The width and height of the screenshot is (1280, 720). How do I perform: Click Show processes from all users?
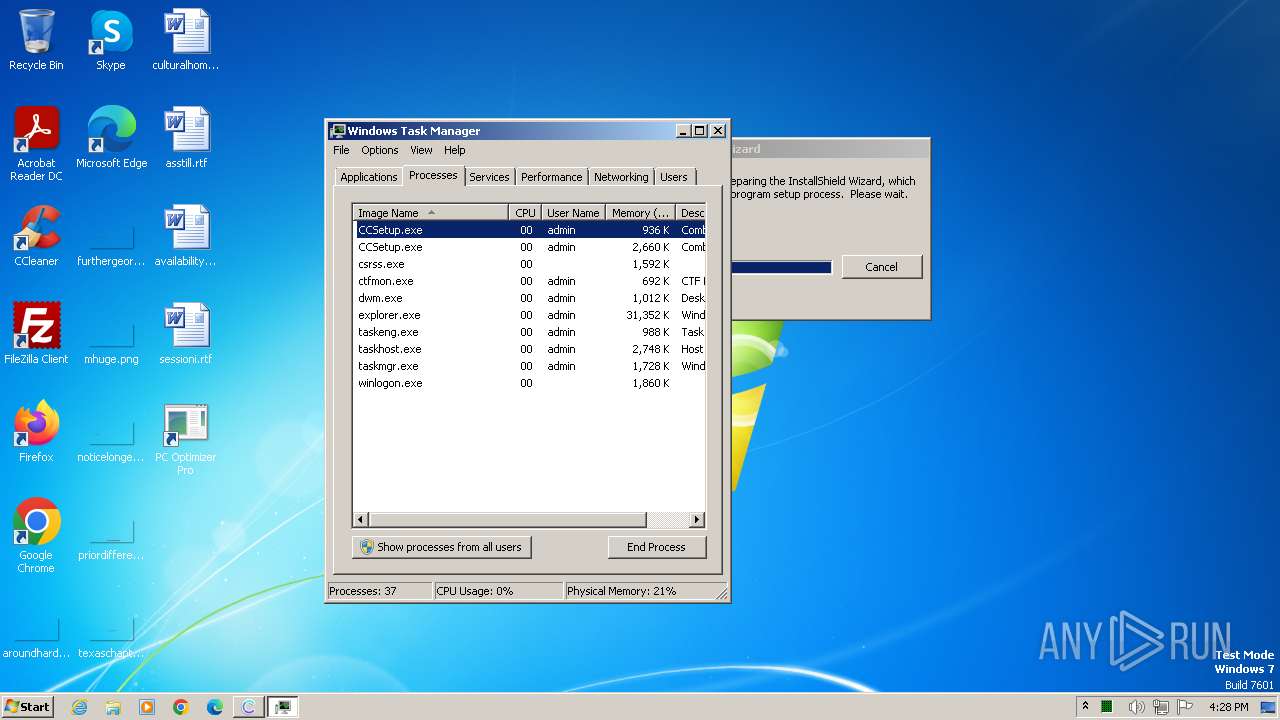tap(441, 547)
